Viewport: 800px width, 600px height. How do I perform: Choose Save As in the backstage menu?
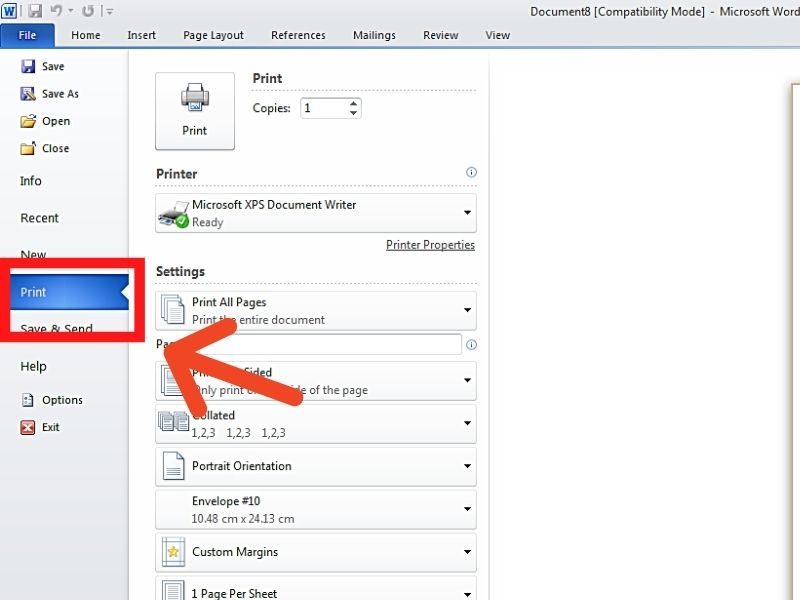pyautogui.click(x=49, y=94)
